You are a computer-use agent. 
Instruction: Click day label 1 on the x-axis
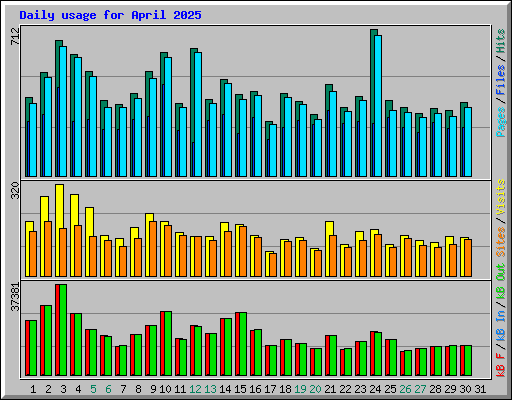[x=33, y=389]
